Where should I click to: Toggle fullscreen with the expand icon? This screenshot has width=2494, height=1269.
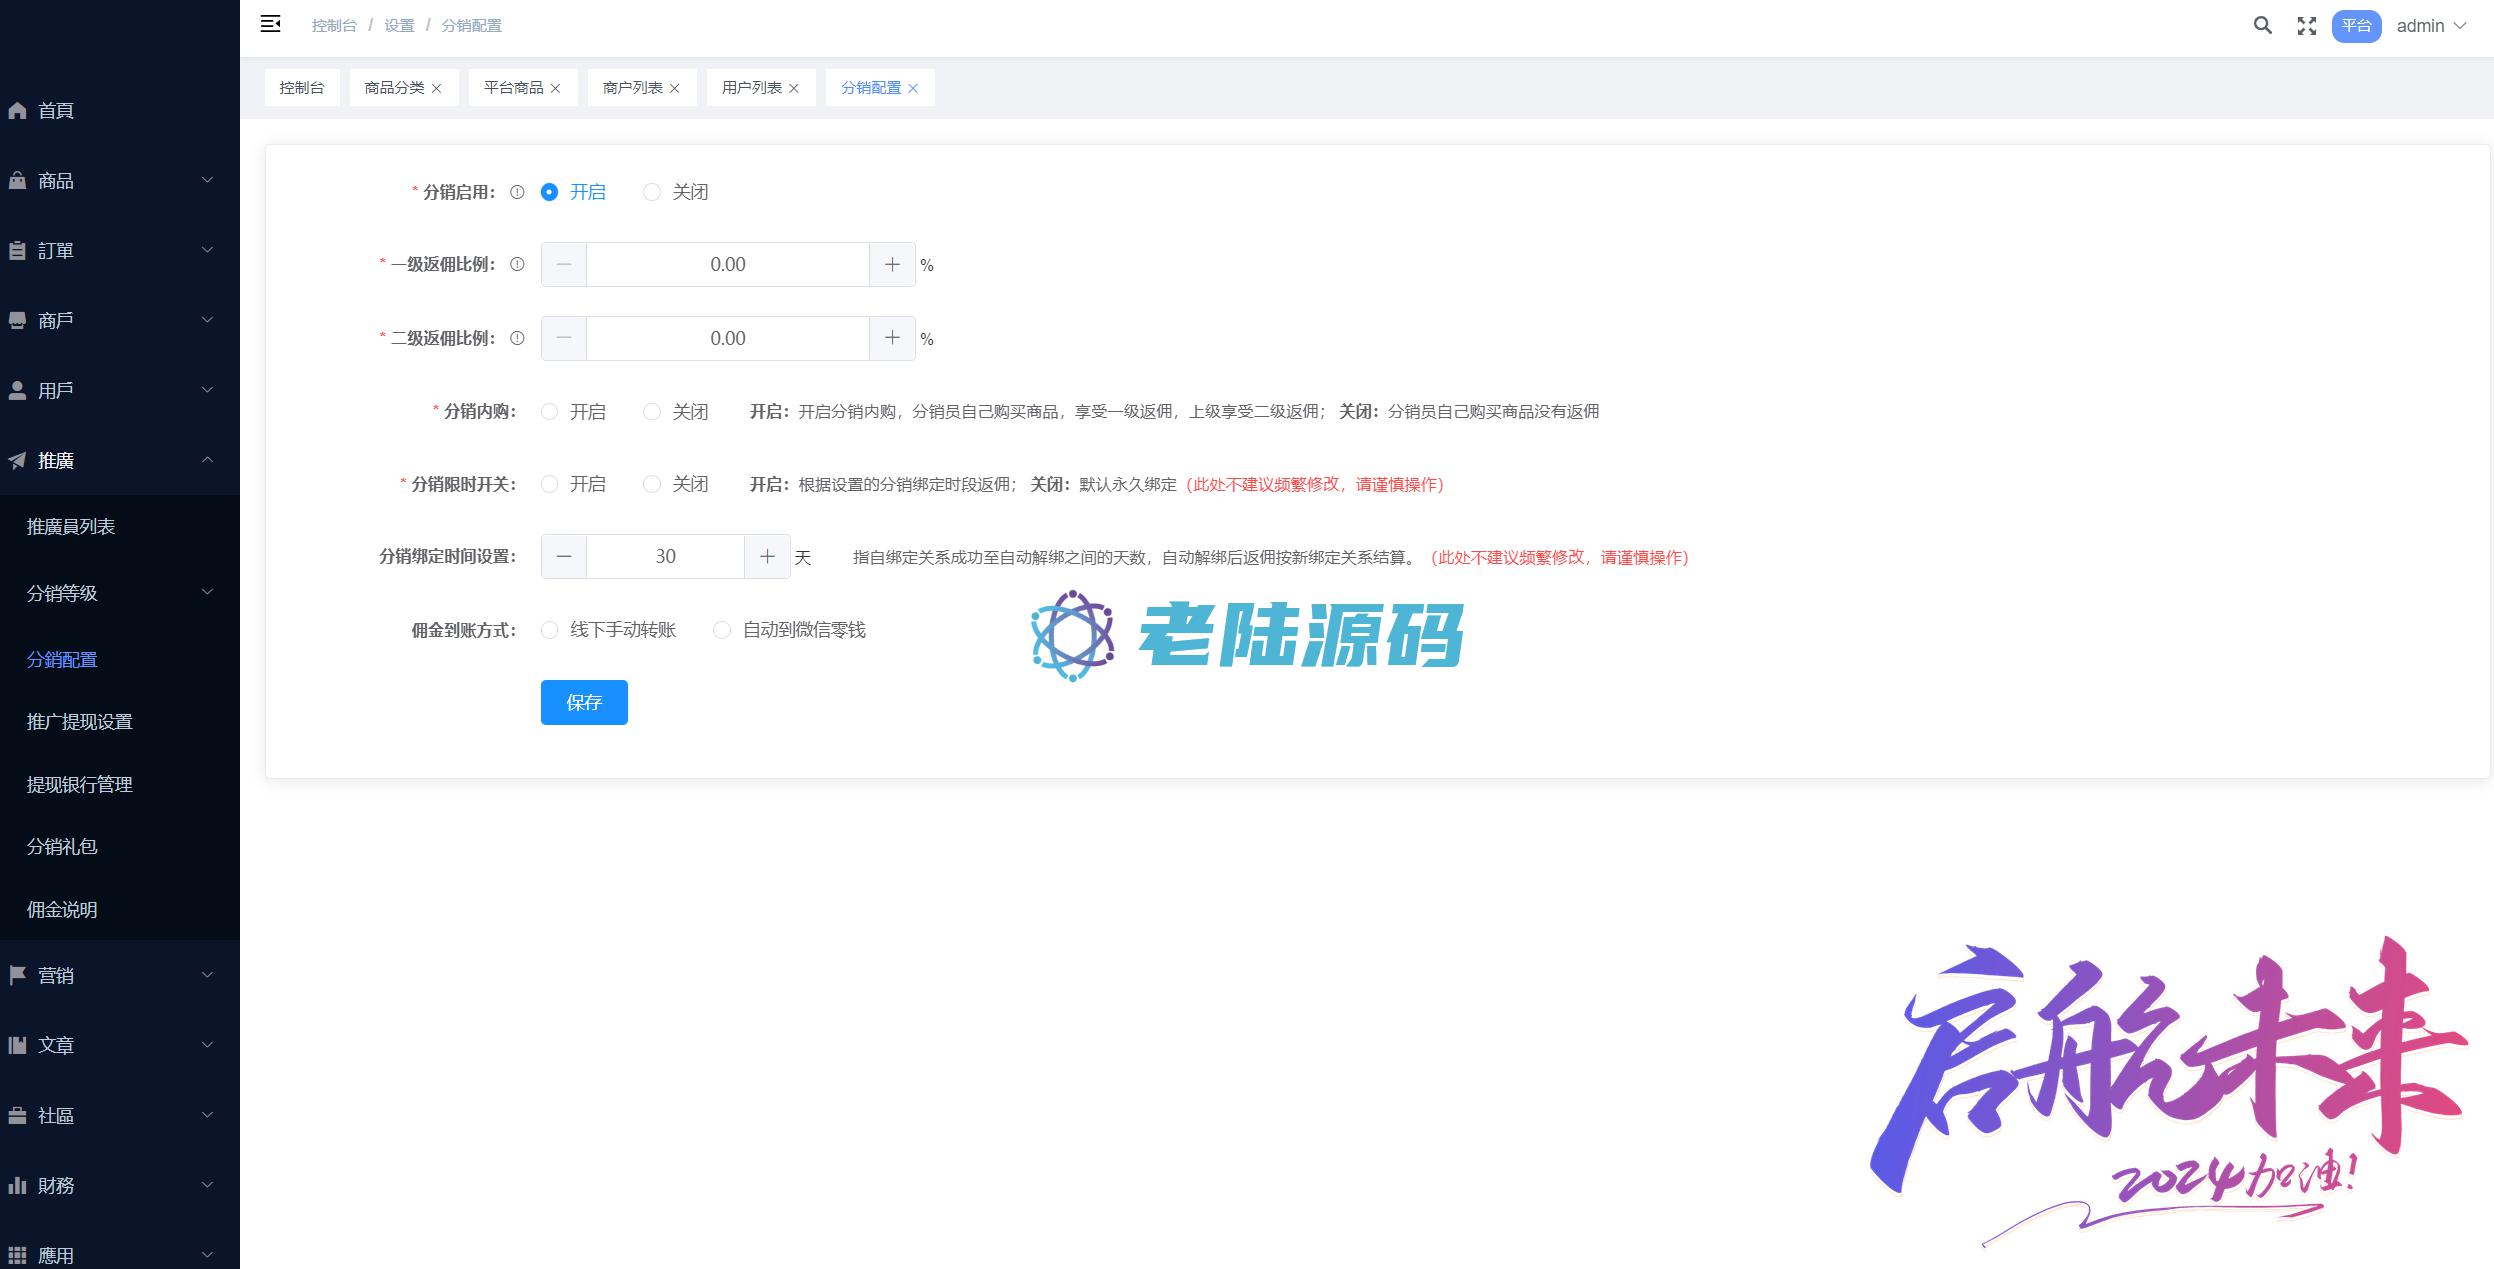(2306, 26)
